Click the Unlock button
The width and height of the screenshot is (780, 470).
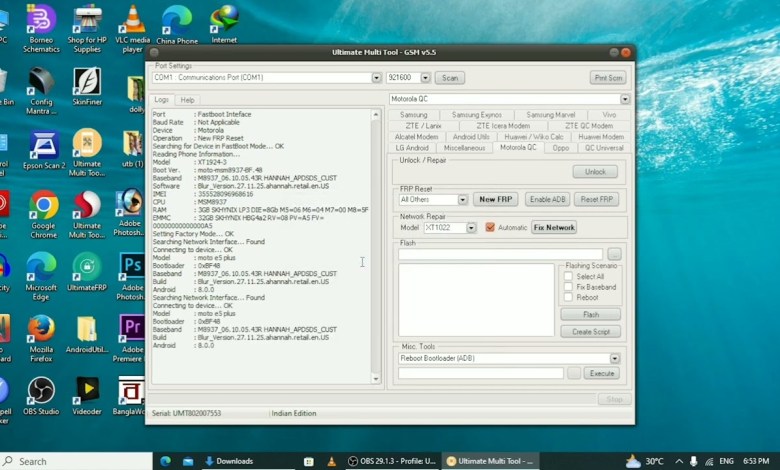tap(595, 172)
